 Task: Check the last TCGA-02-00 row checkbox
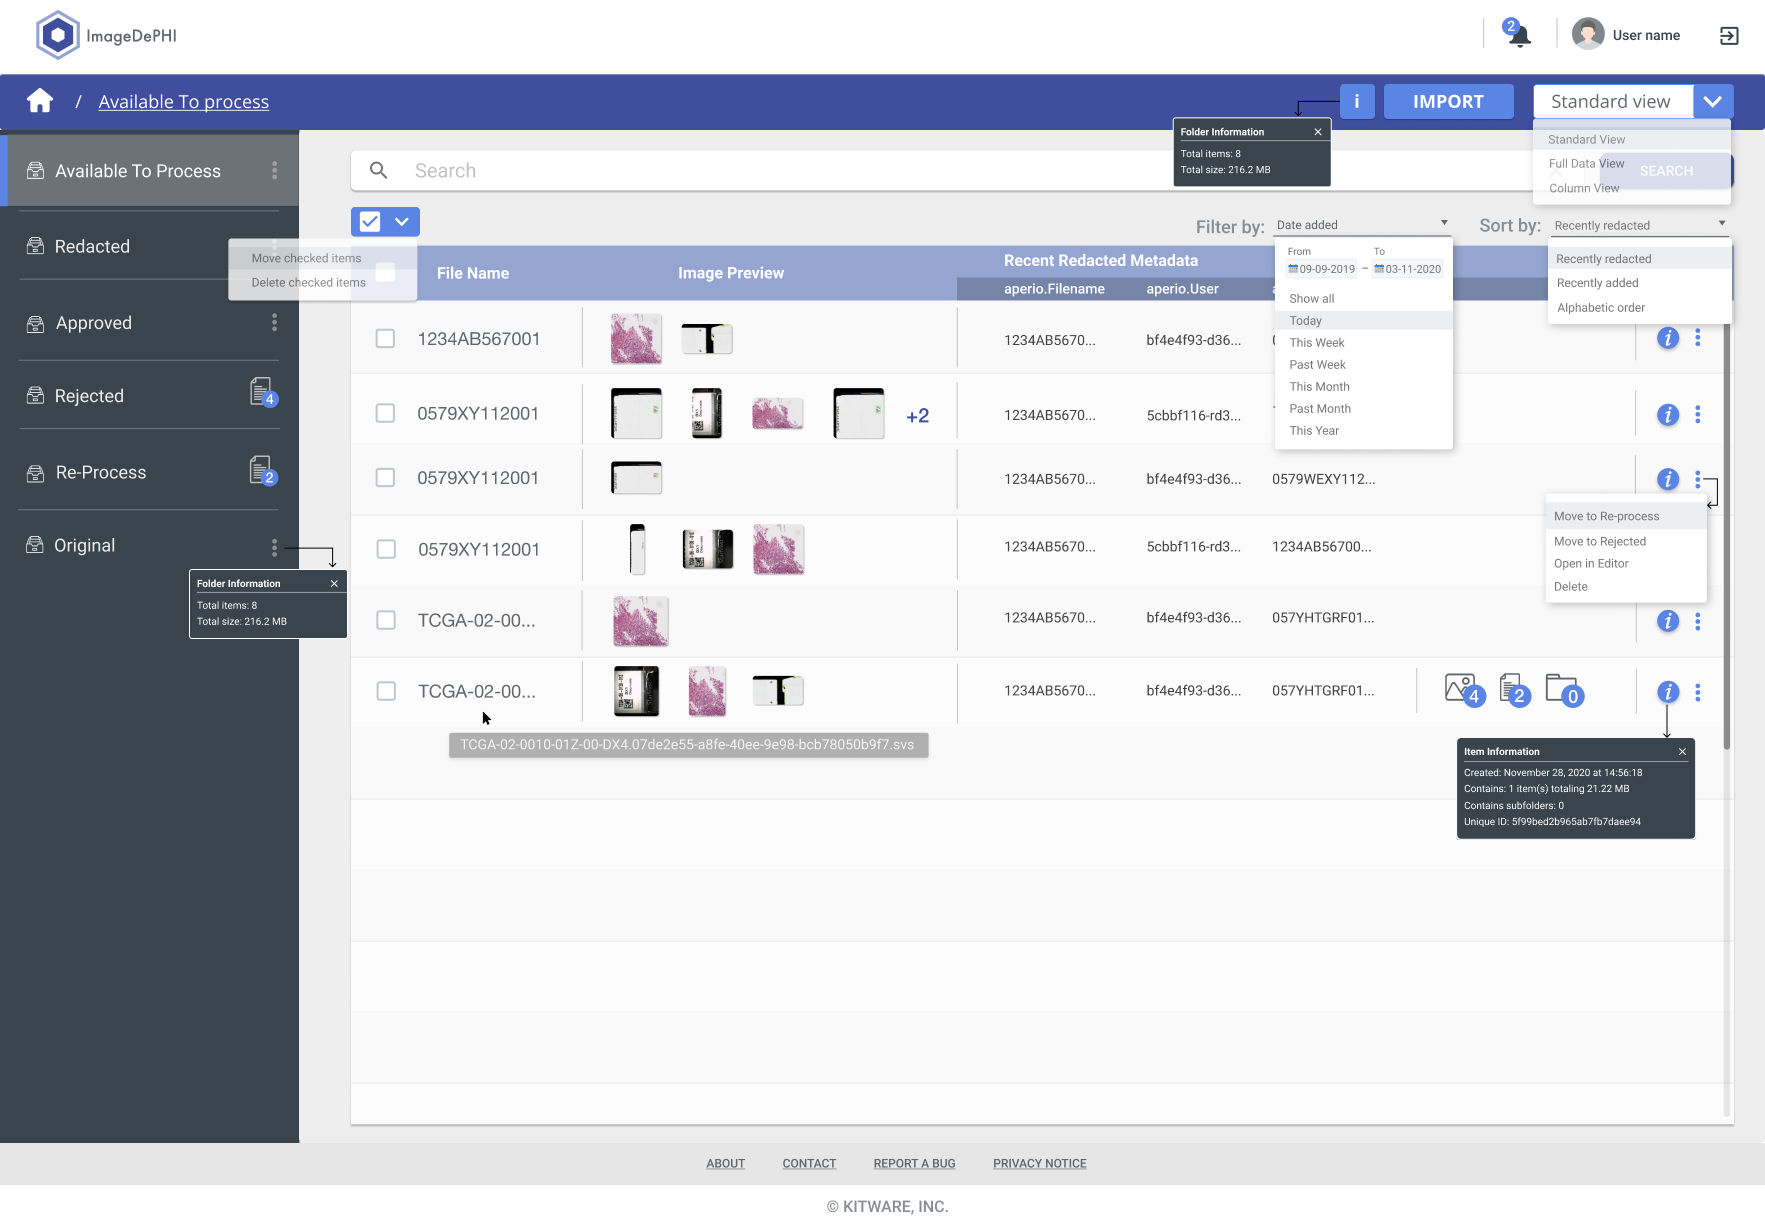[386, 691]
